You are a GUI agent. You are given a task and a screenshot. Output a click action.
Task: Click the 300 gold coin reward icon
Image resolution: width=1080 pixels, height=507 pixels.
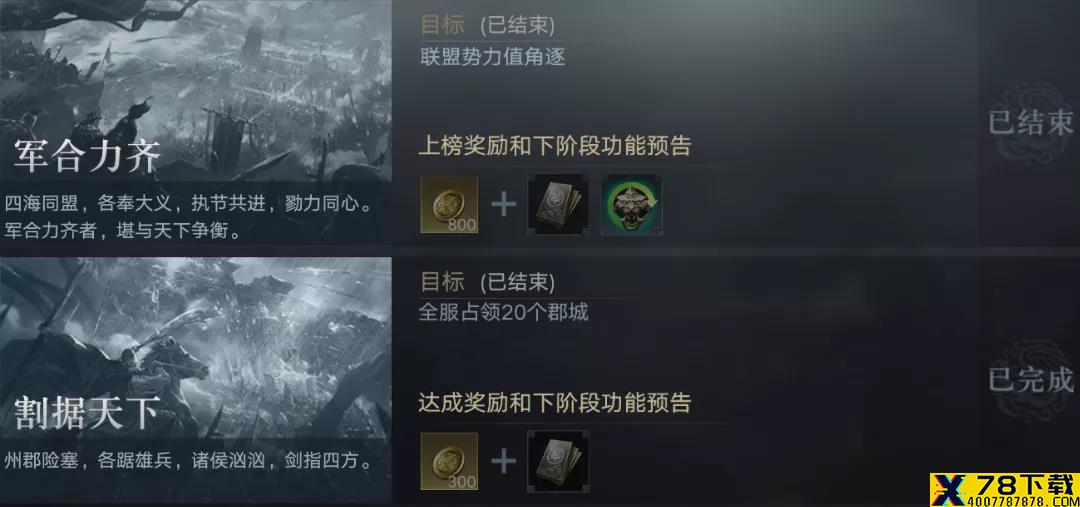[x=449, y=462]
